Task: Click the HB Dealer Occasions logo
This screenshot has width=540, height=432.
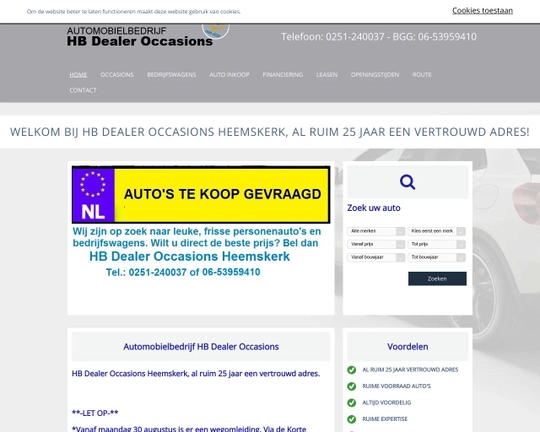Action: (140, 37)
